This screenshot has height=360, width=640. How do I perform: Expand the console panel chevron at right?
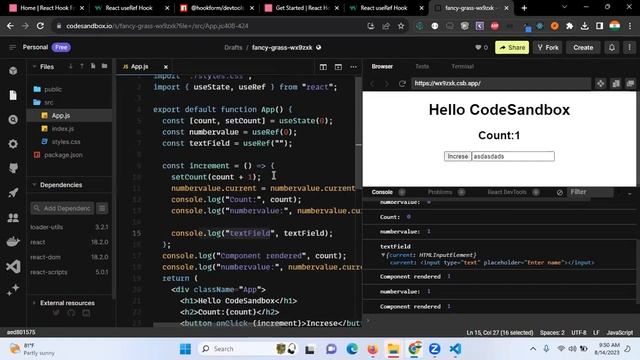click(x=630, y=193)
